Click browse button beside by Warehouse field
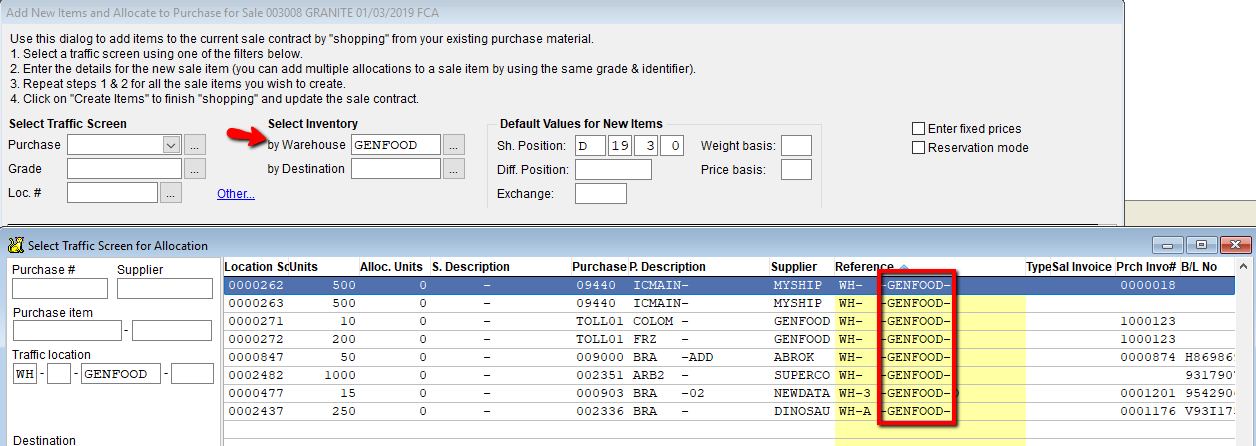The width and height of the screenshot is (1256, 446). click(454, 145)
